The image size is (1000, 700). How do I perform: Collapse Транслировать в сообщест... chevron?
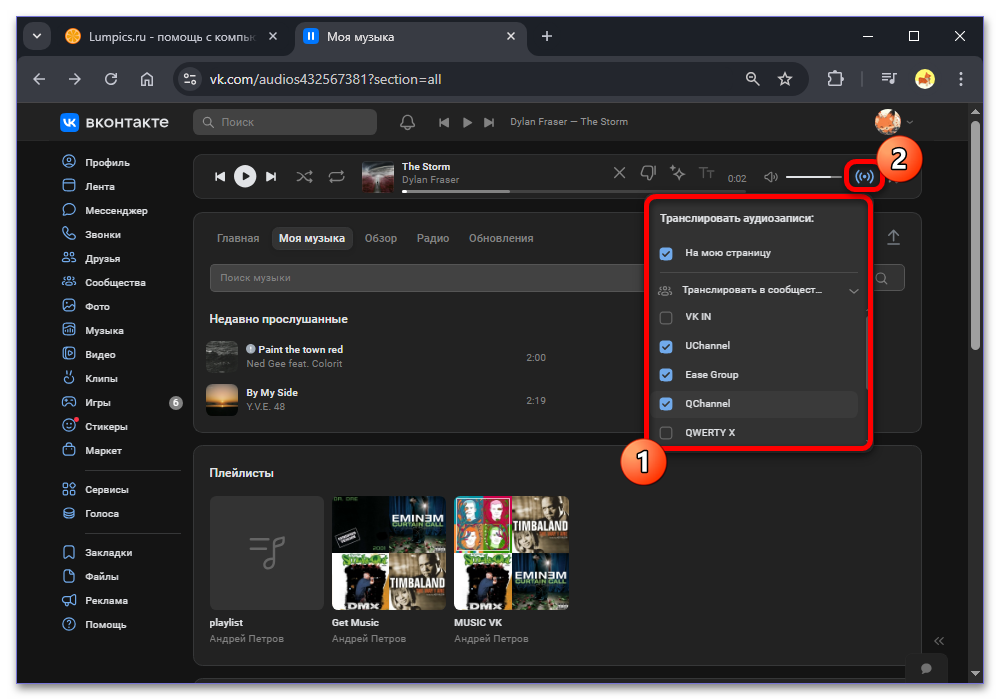tap(853, 291)
